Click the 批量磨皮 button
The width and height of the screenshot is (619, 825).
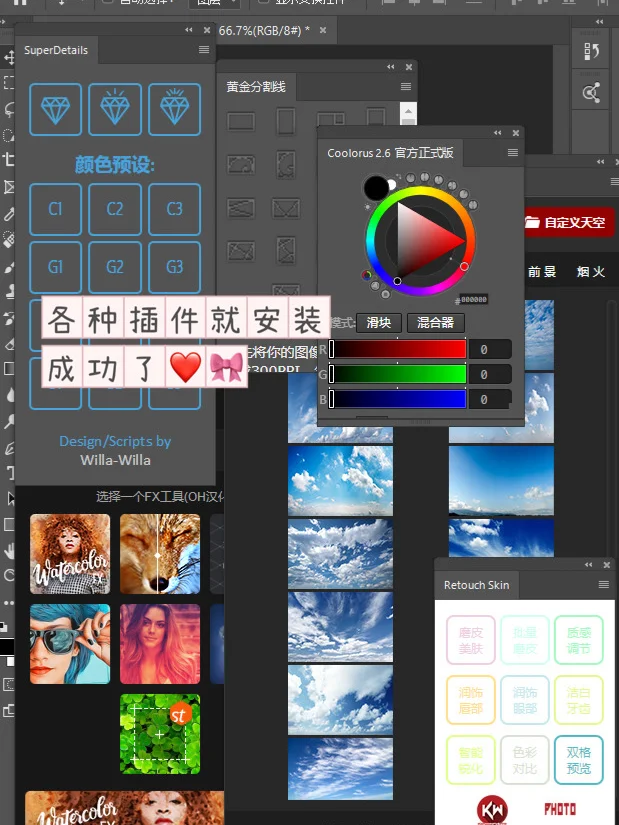coord(525,640)
